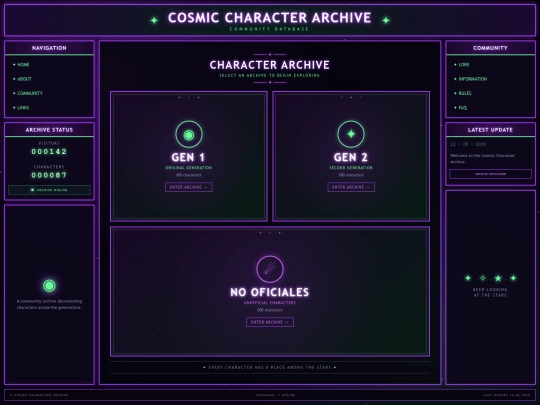Click the five-point star above 'Keep looking at the stars'
This screenshot has height=405, width=540.
tap(498, 278)
